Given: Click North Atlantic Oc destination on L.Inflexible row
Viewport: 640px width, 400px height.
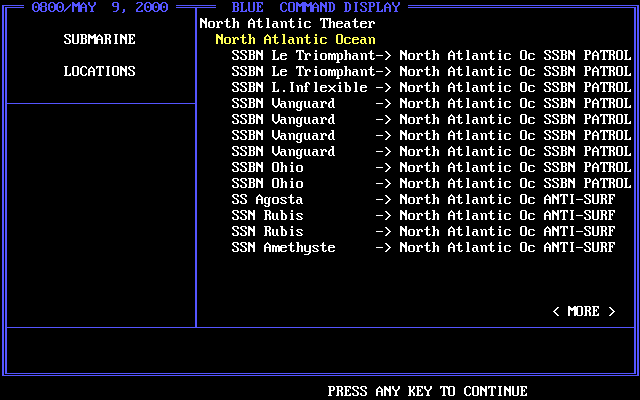Looking at the screenshot, I should point(467,87).
